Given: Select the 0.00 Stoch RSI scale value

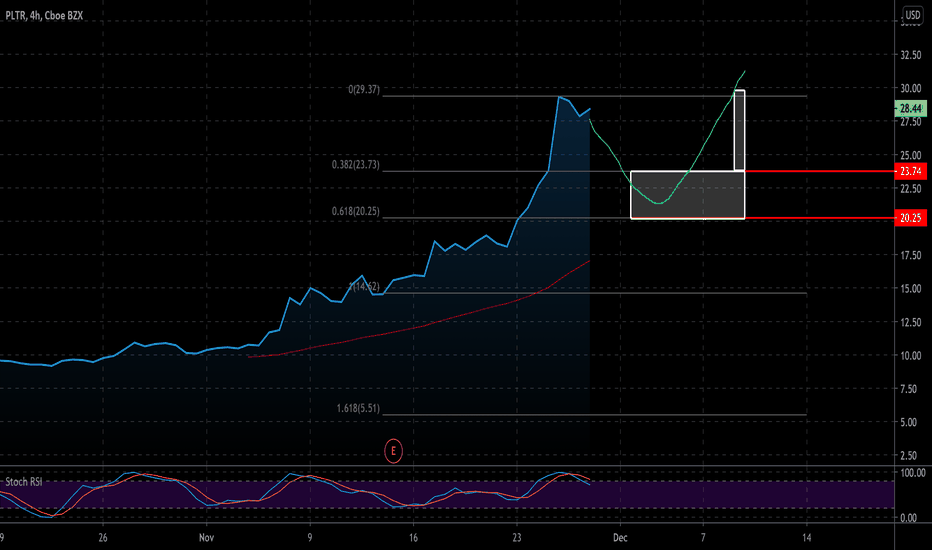Looking at the screenshot, I should click(908, 518).
